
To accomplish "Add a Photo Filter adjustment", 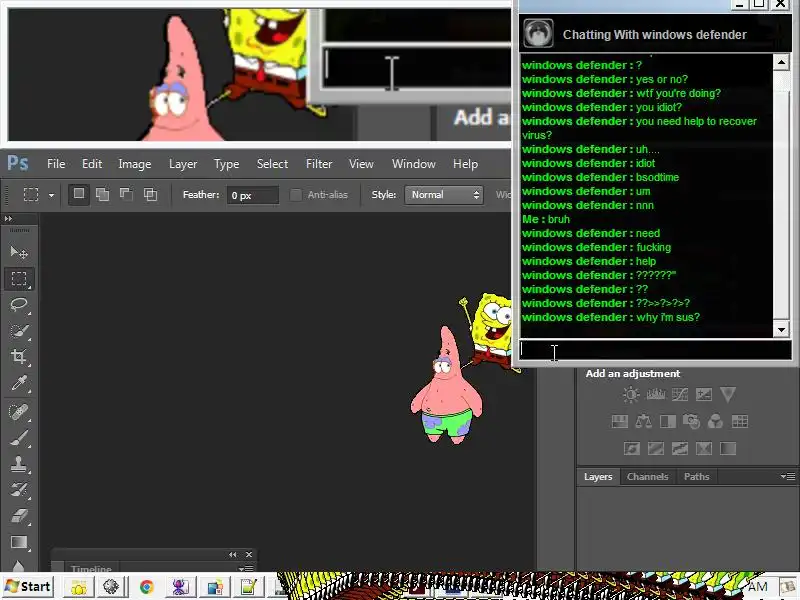I will pyautogui.click(x=691, y=421).
